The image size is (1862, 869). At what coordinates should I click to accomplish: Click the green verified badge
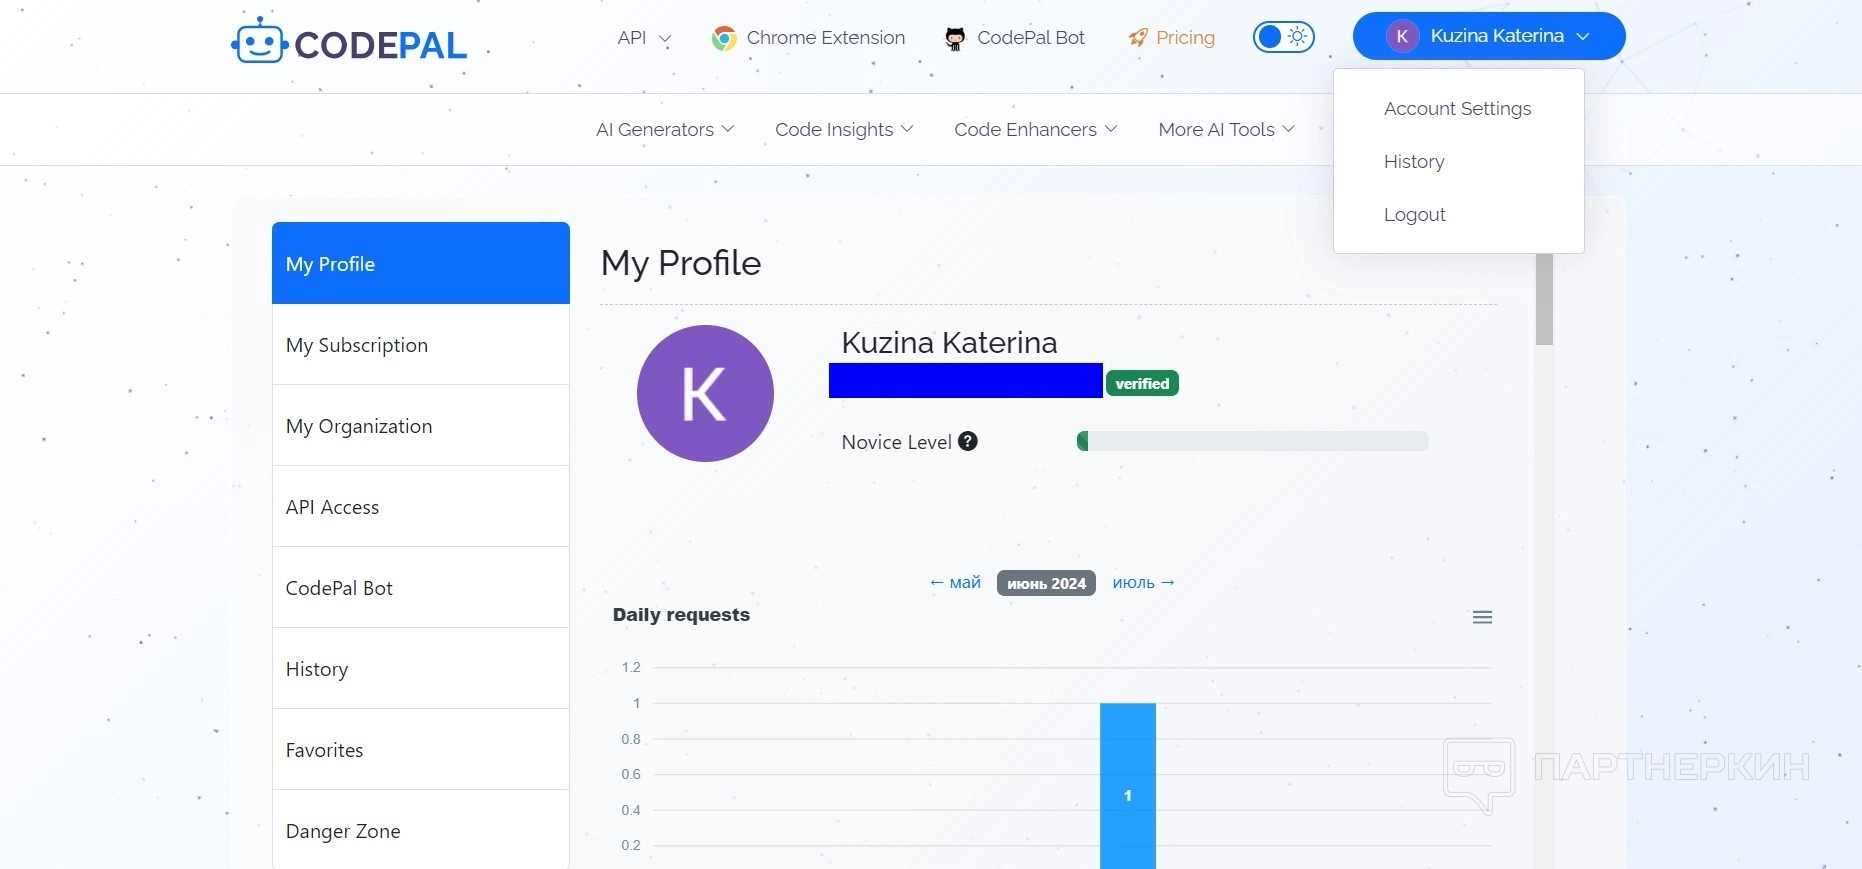1142,383
